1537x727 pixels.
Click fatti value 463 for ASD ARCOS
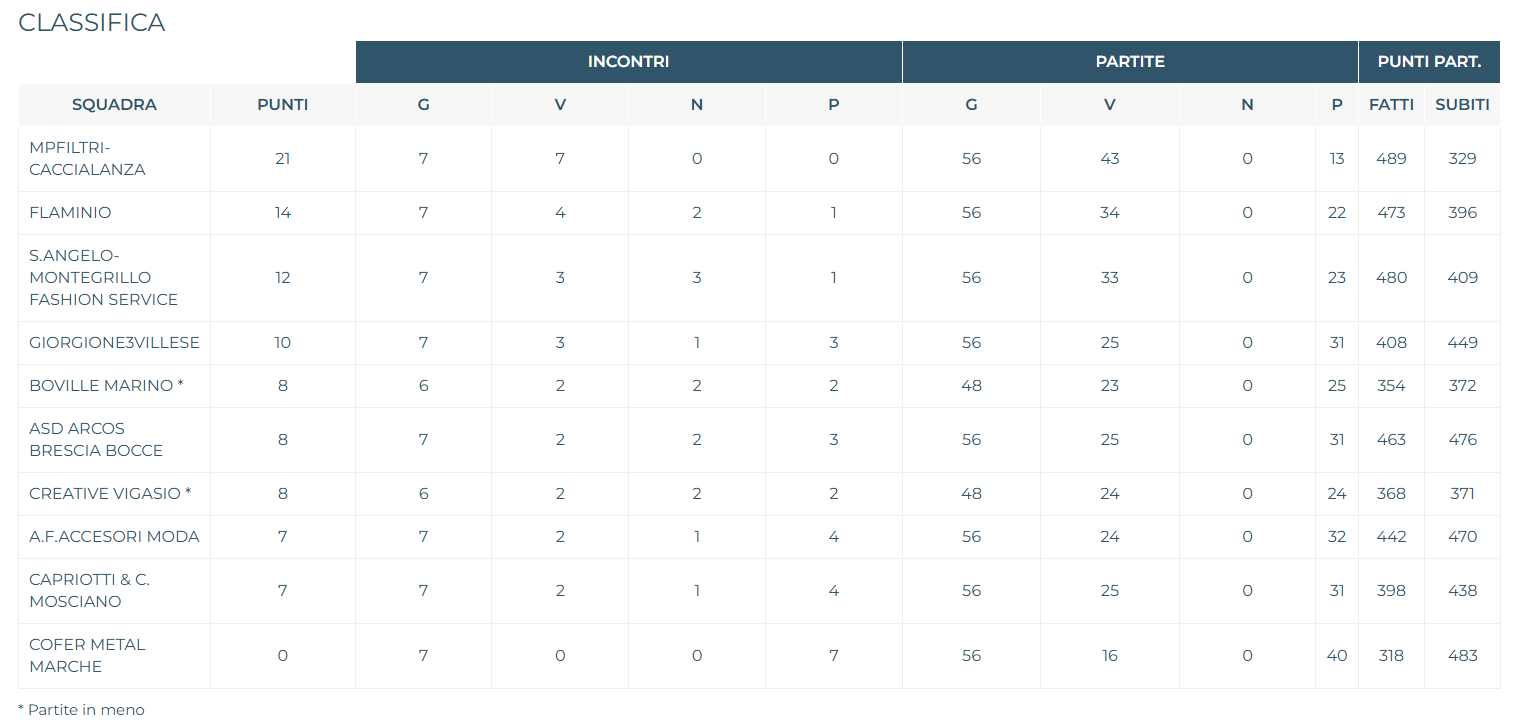1391,440
